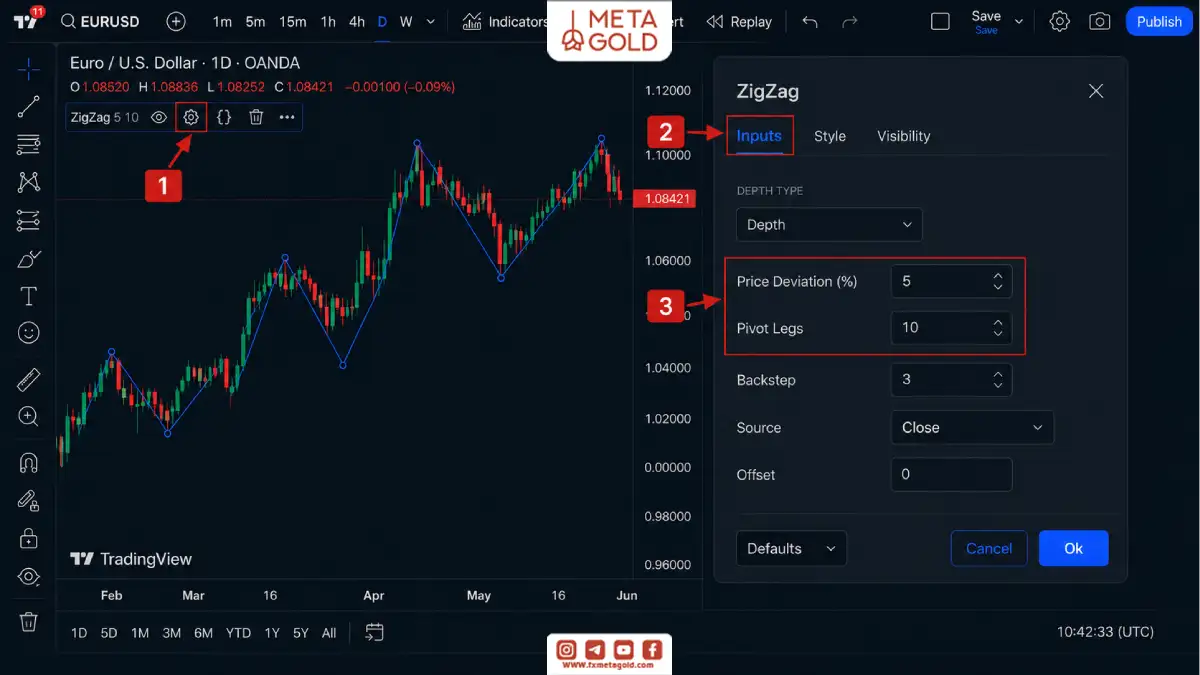Open ZigZag source code braces icon
Viewport: 1200px width, 675px height.
224,117
